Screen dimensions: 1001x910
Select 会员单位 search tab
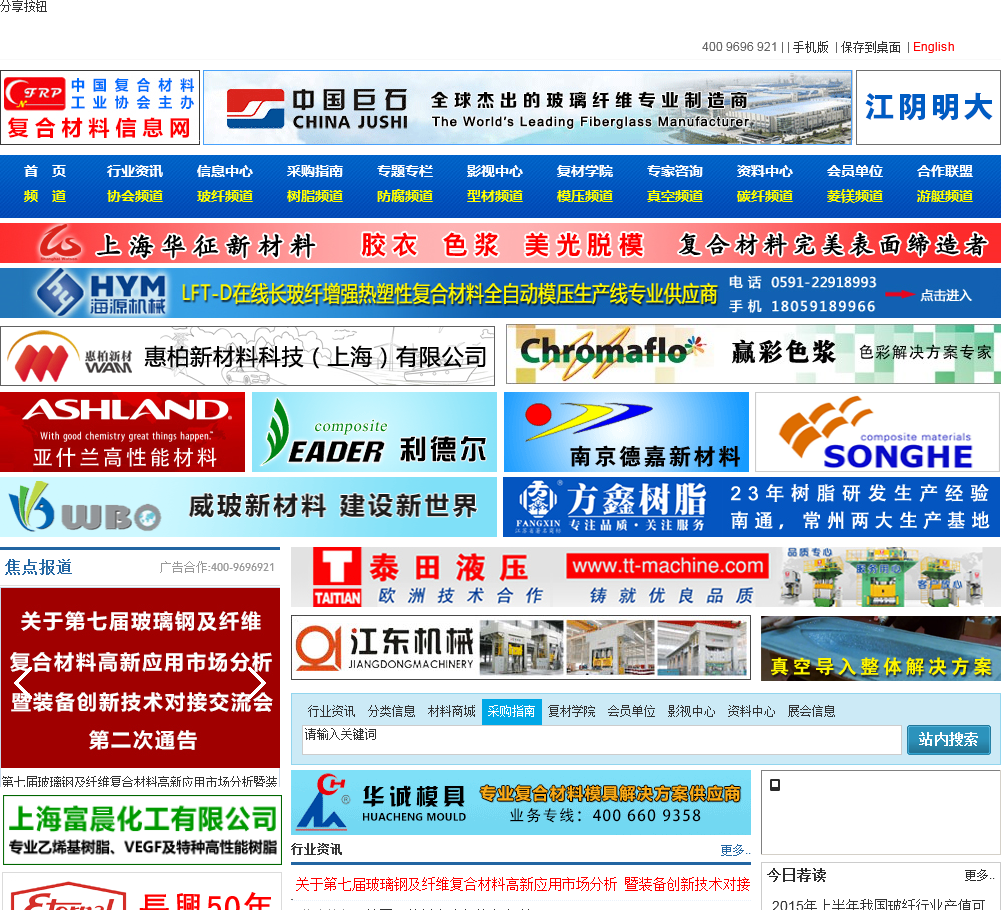[x=631, y=711]
